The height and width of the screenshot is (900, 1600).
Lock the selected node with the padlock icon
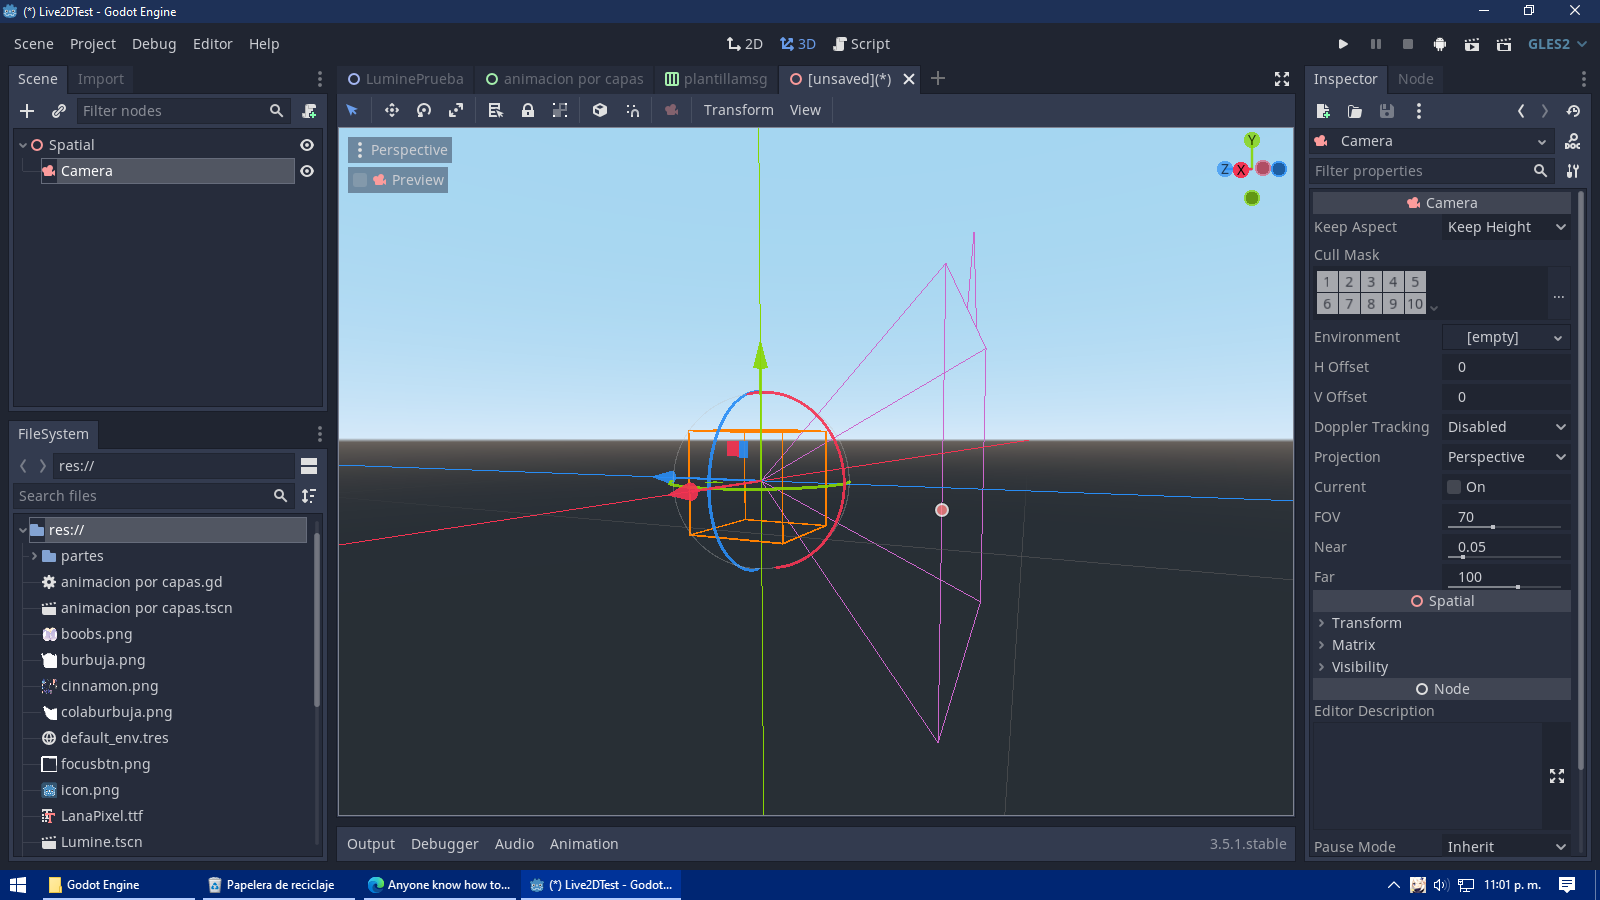click(x=528, y=110)
